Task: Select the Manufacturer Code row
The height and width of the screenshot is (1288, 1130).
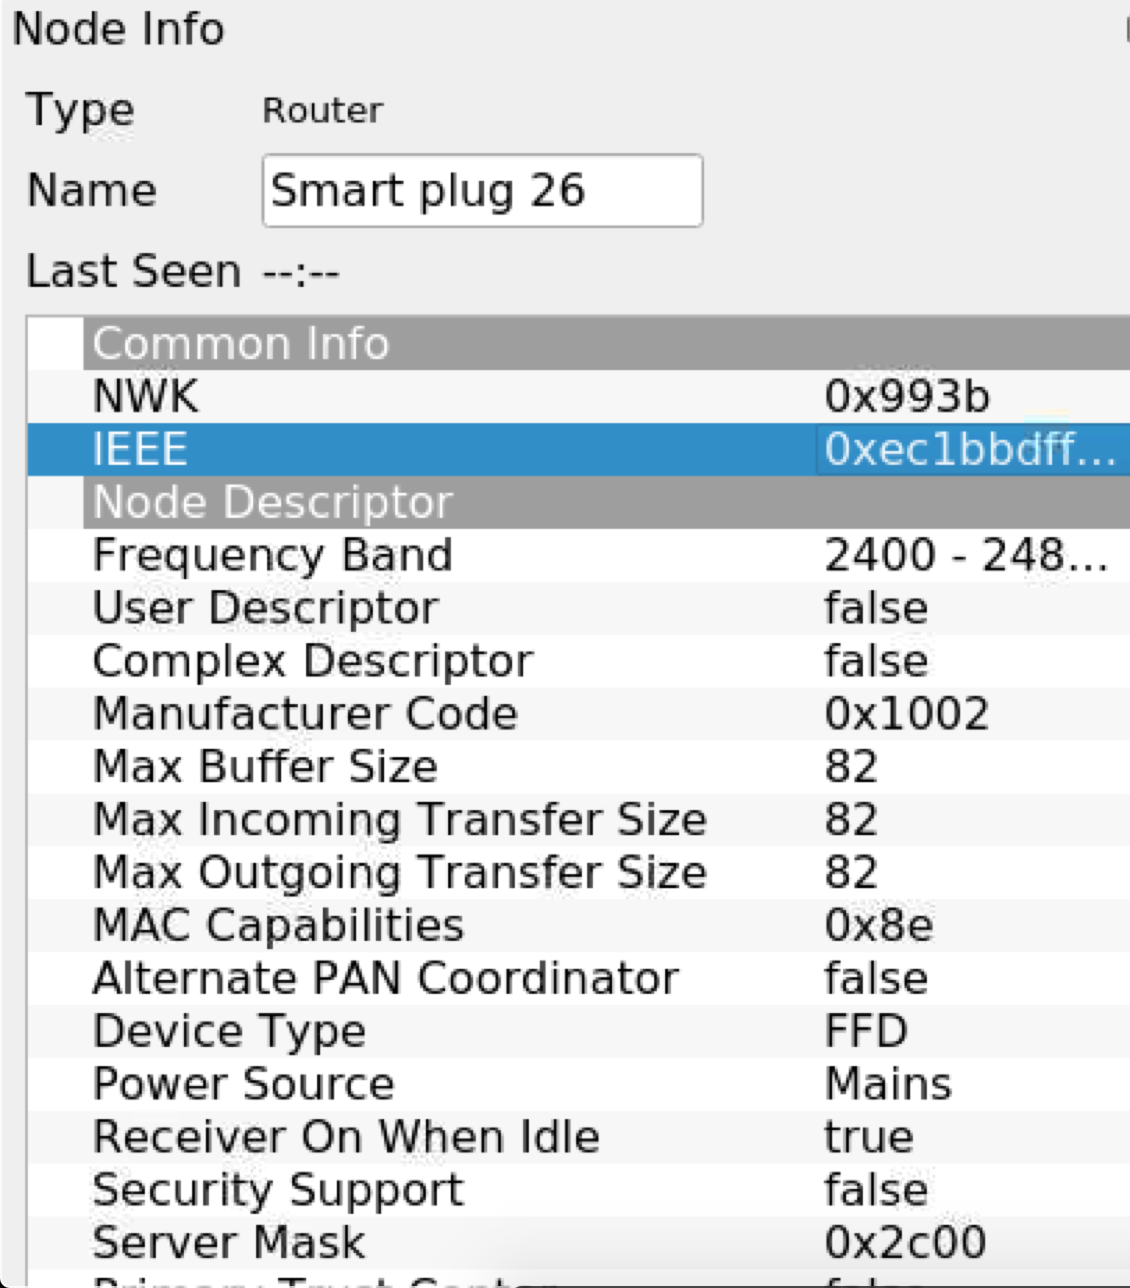Action: [400, 713]
